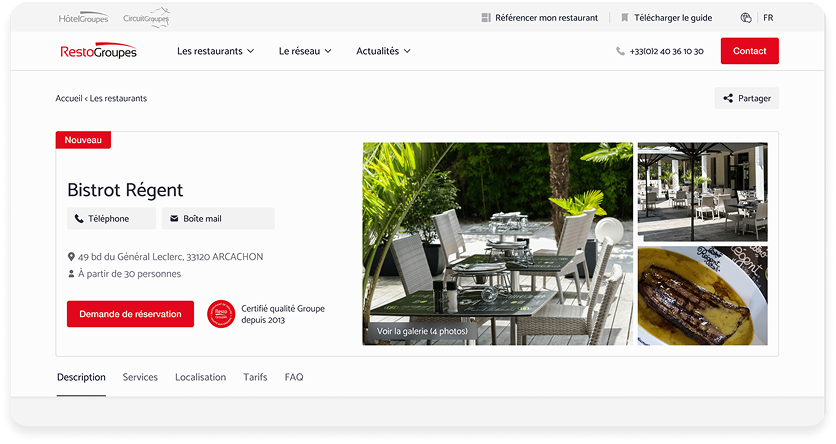Click the Bistrot Régent title

tap(125, 190)
